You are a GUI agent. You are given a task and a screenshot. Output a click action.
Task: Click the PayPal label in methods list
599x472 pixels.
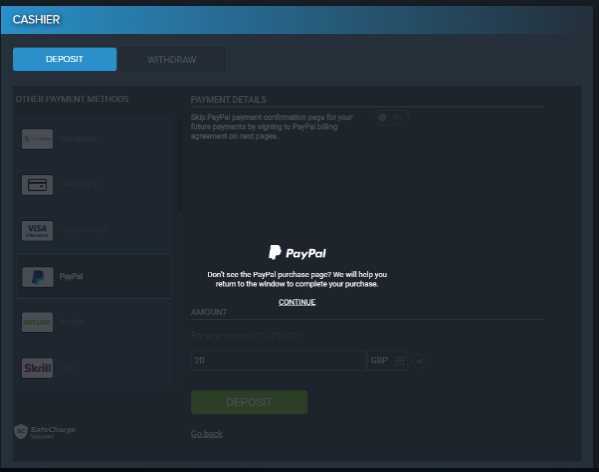tap(71, 276)
